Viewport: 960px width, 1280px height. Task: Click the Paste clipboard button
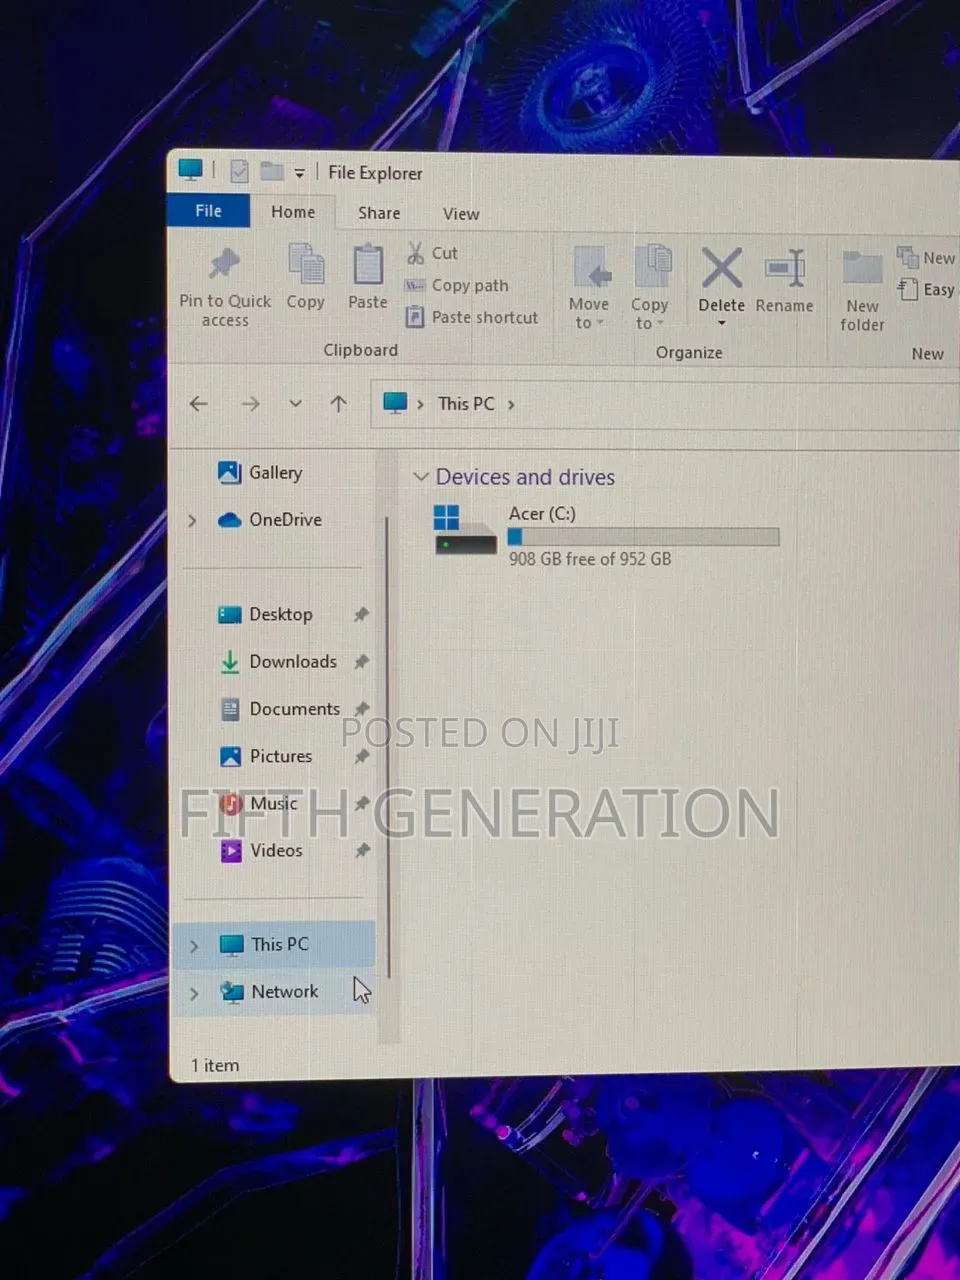(x=368, y=277)
